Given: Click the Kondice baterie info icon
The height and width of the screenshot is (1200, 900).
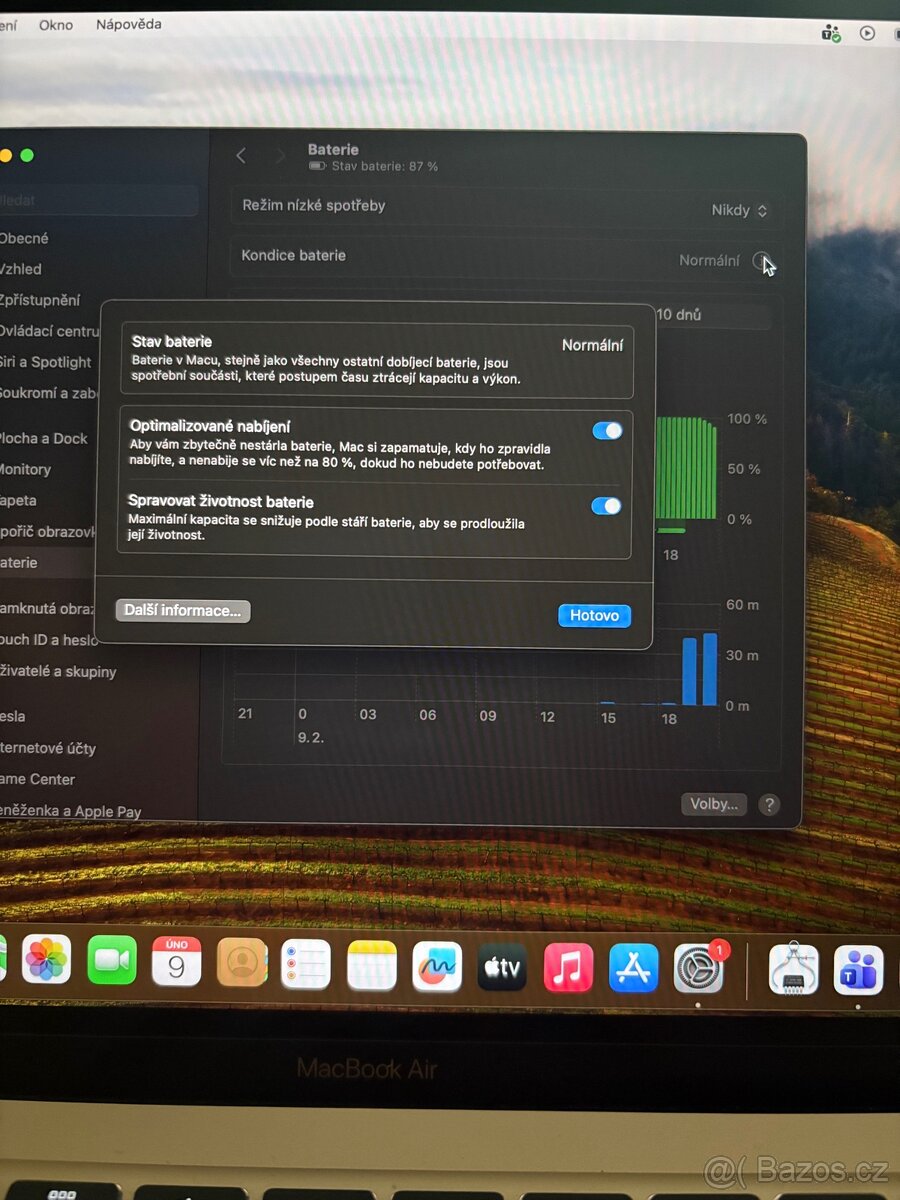Looking at the screenshot, I should click(x=761, y=260).
